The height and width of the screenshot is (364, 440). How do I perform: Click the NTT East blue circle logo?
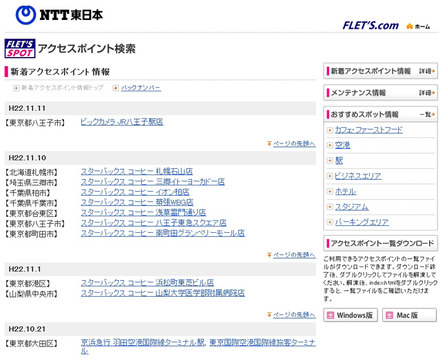pyautogui.click(x=26, y=15)
